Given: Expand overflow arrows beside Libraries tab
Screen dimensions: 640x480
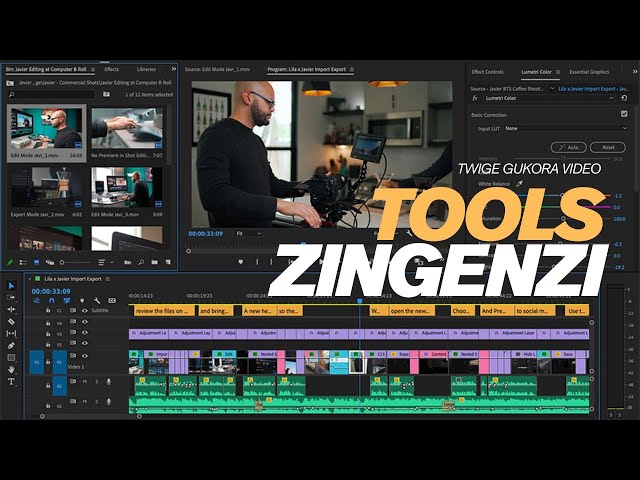Looking at the screenshot, I should [x=173, y=69].
